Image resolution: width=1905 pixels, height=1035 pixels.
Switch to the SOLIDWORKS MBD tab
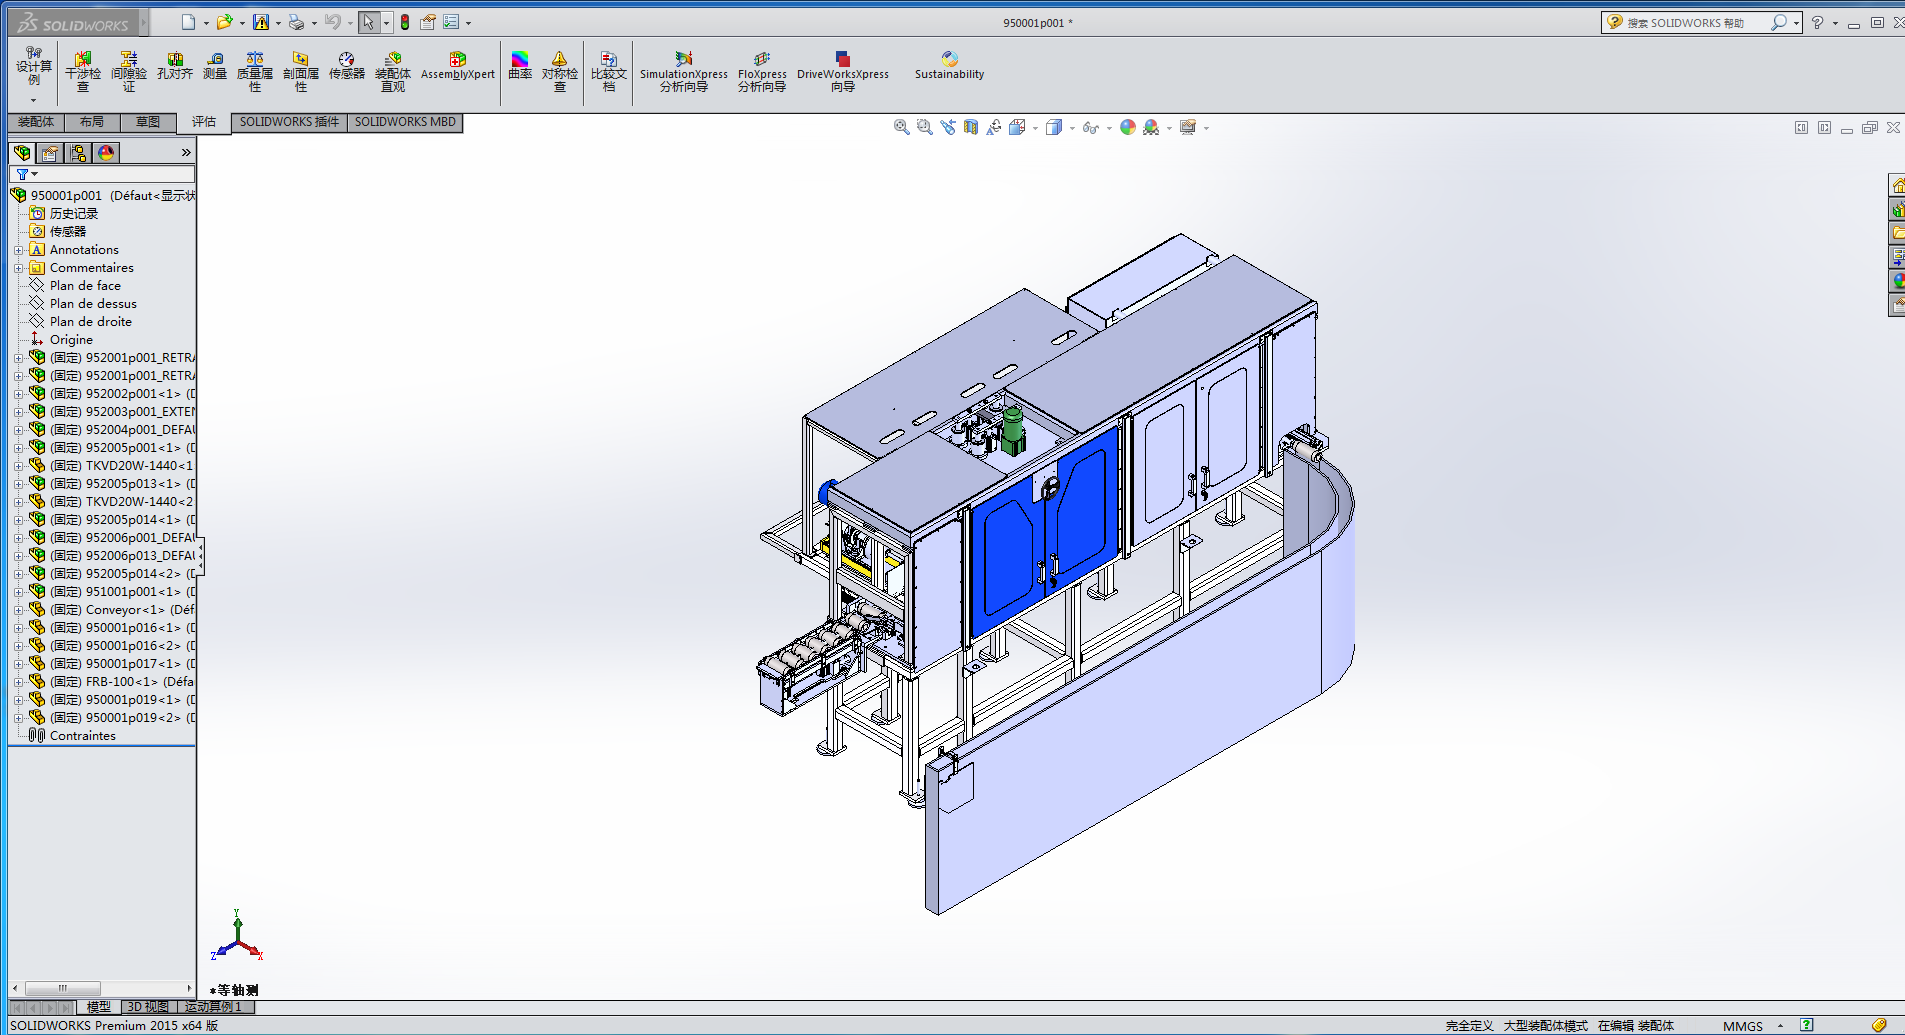(x=405, y=122)
